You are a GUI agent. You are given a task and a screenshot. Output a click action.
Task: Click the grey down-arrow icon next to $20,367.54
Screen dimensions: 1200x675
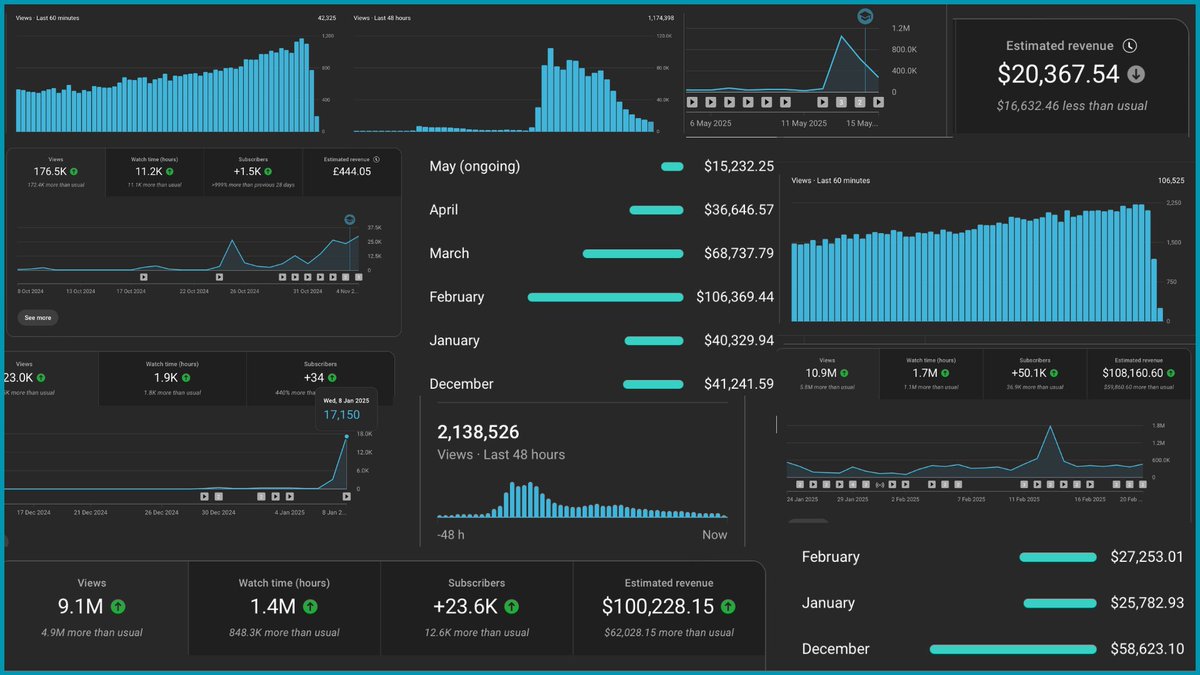coord(1136,74)
